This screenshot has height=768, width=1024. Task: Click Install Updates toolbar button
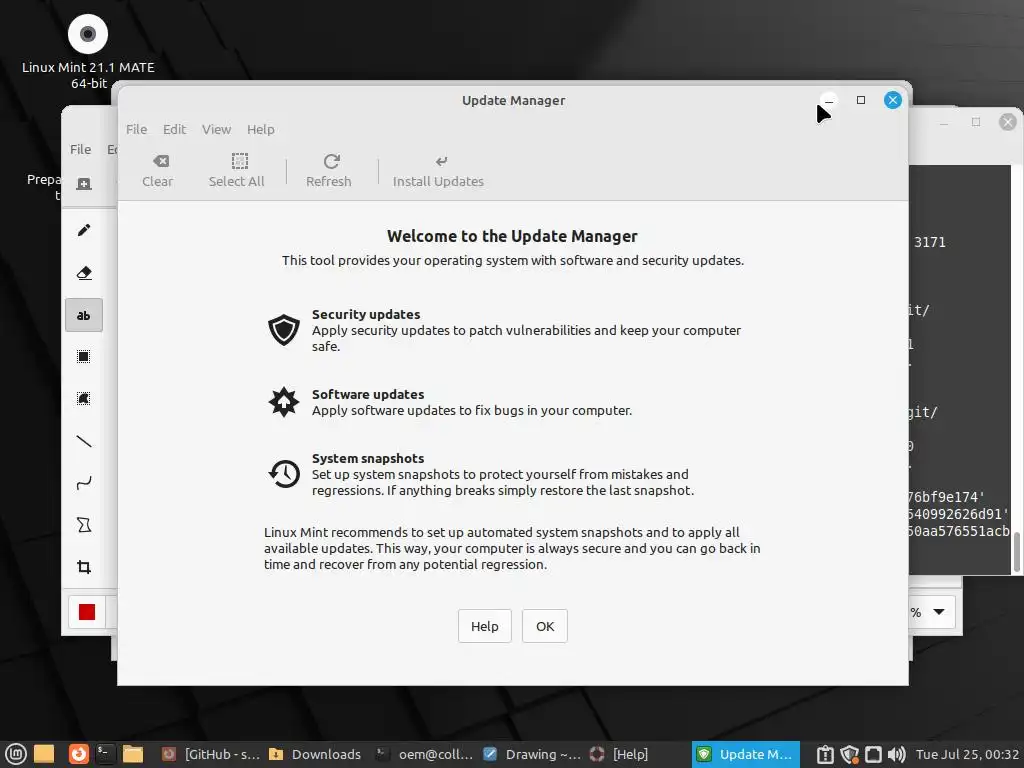tap(438, 171)
